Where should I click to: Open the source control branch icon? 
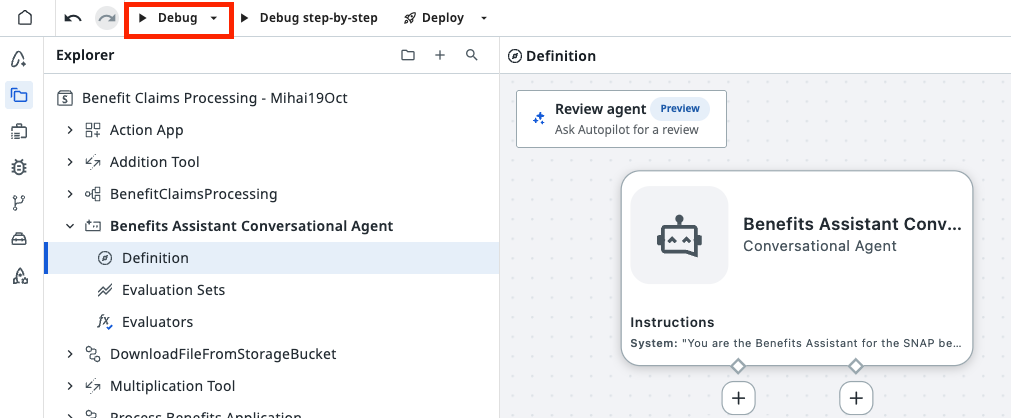[x=19, y=204]
